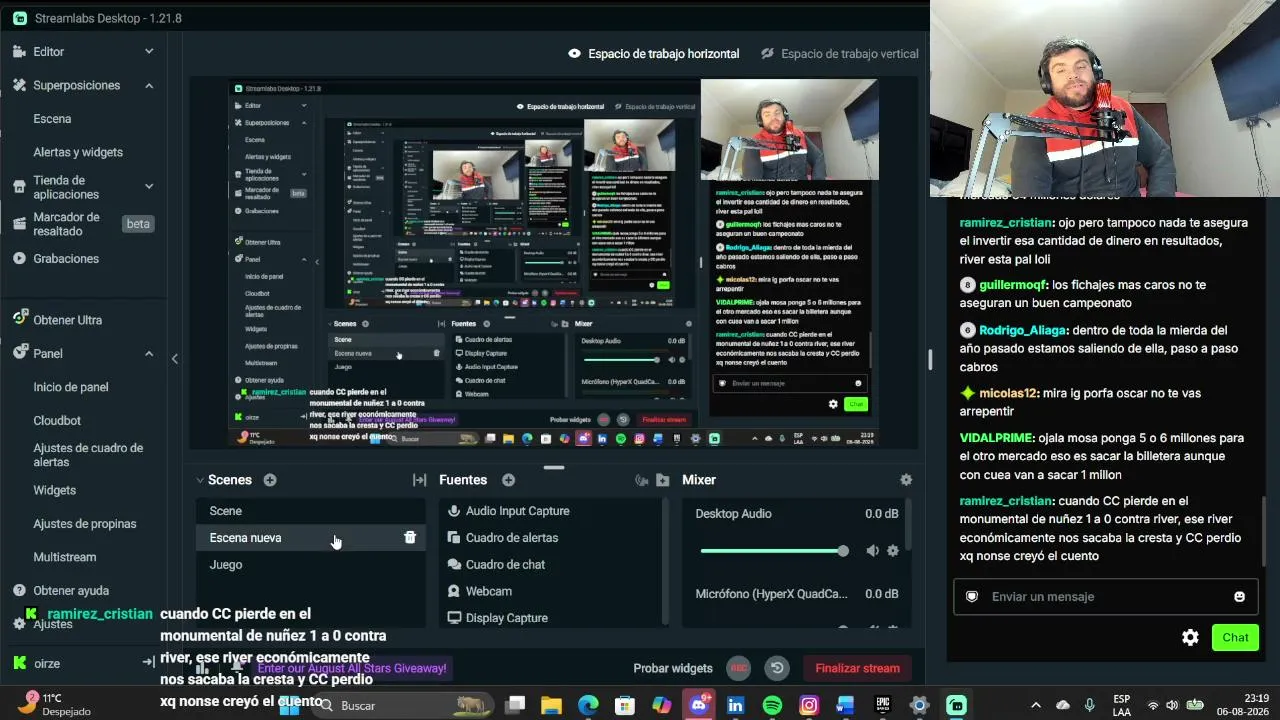Screen dimensions: 1280x720
Task: Open the August All Stars Giveaway link
Action: tap(351, 668)
